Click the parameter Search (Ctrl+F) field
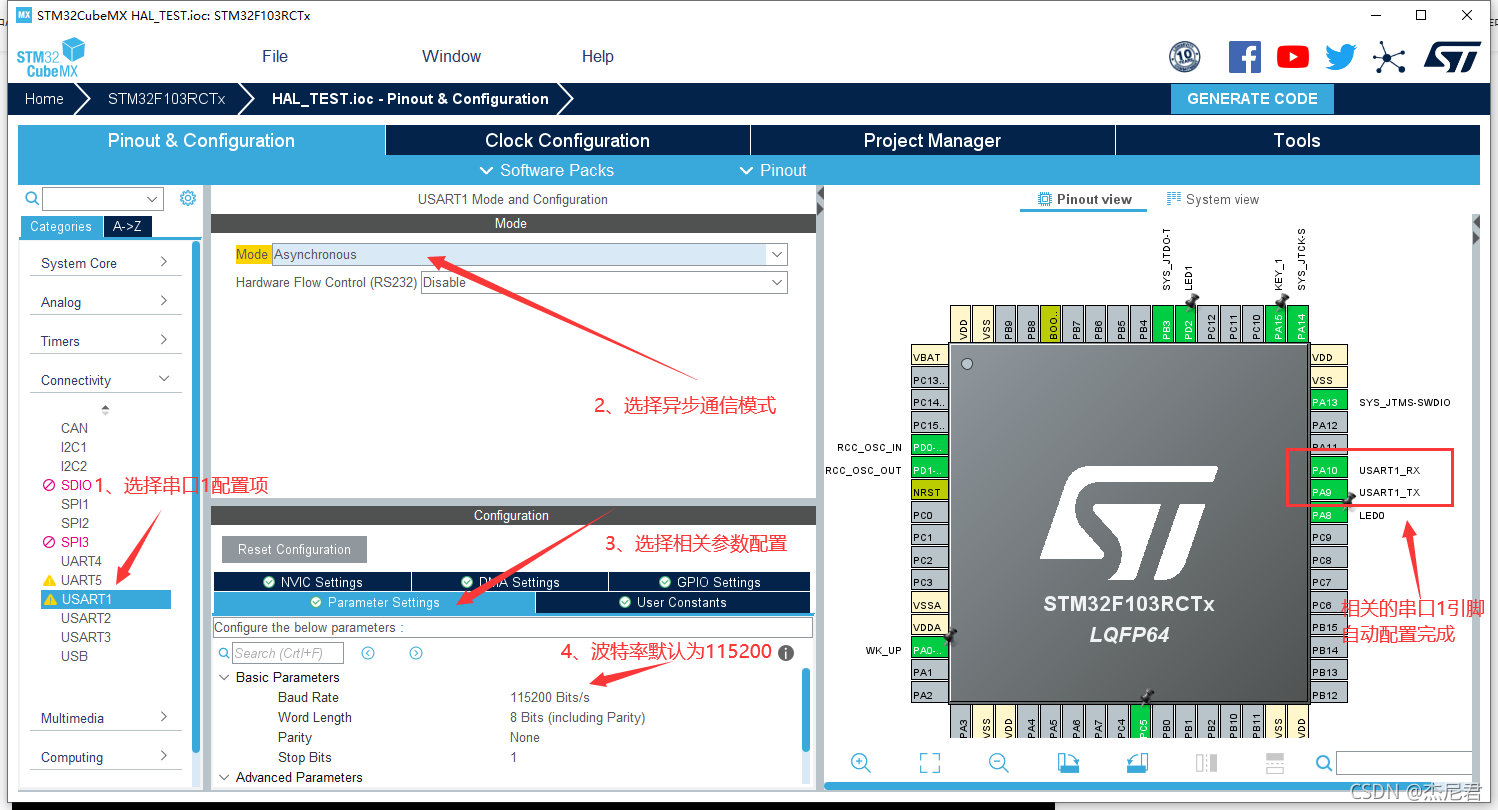1498x810 pixels. [288, 653]
